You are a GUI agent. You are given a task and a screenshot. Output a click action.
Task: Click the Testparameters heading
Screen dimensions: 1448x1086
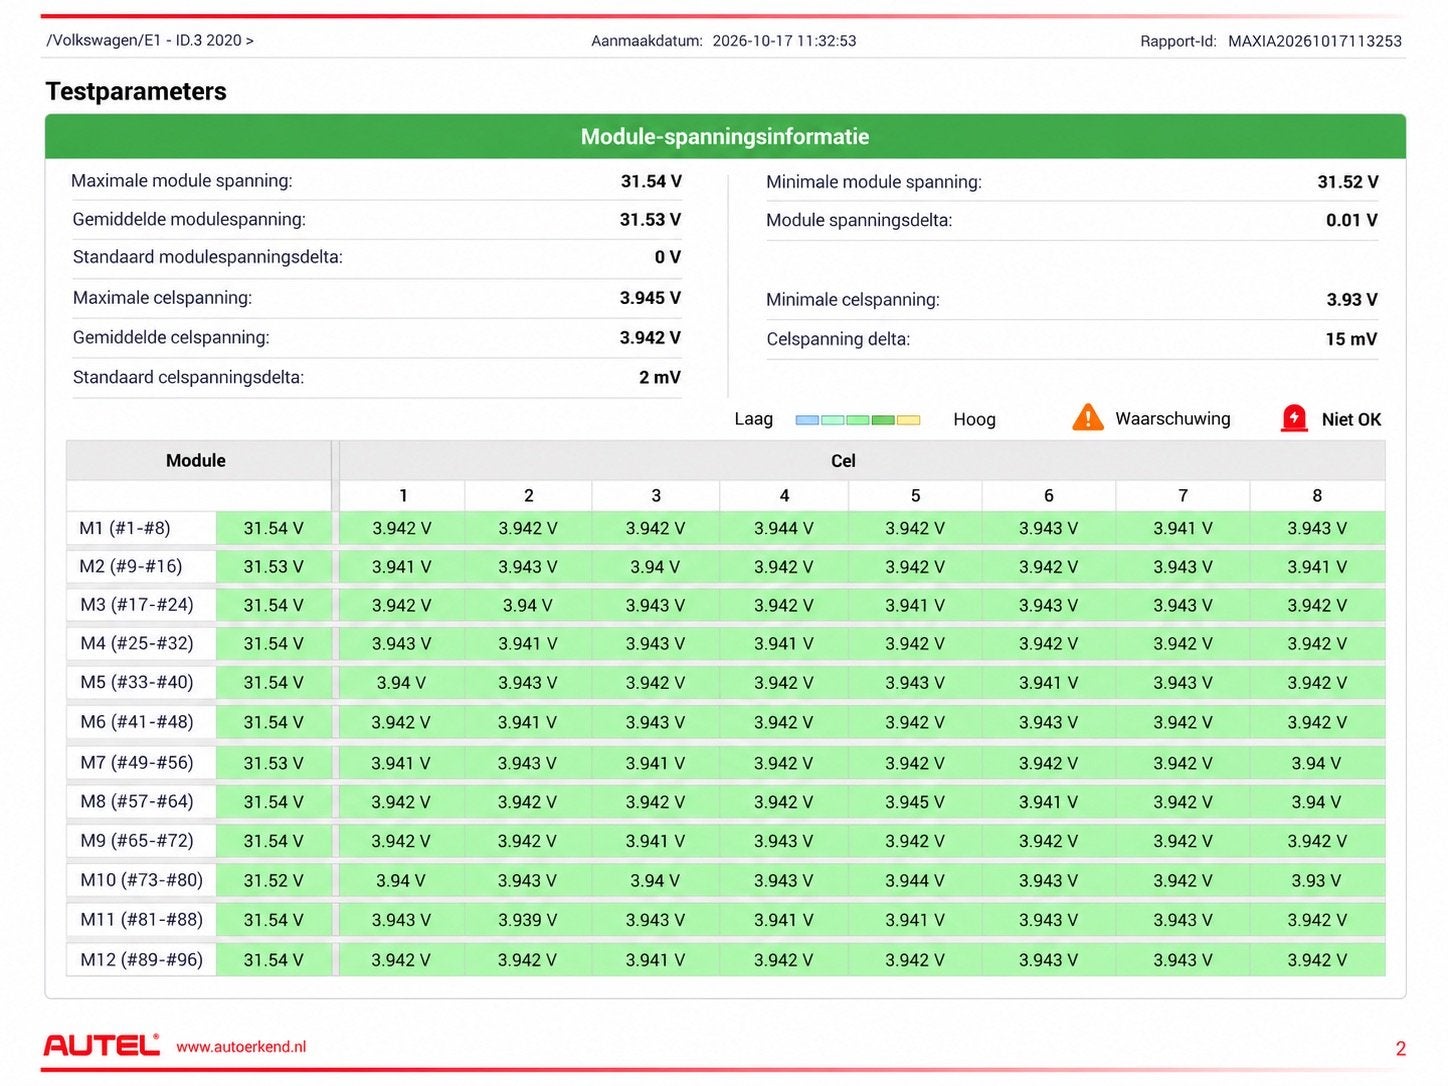136,91
